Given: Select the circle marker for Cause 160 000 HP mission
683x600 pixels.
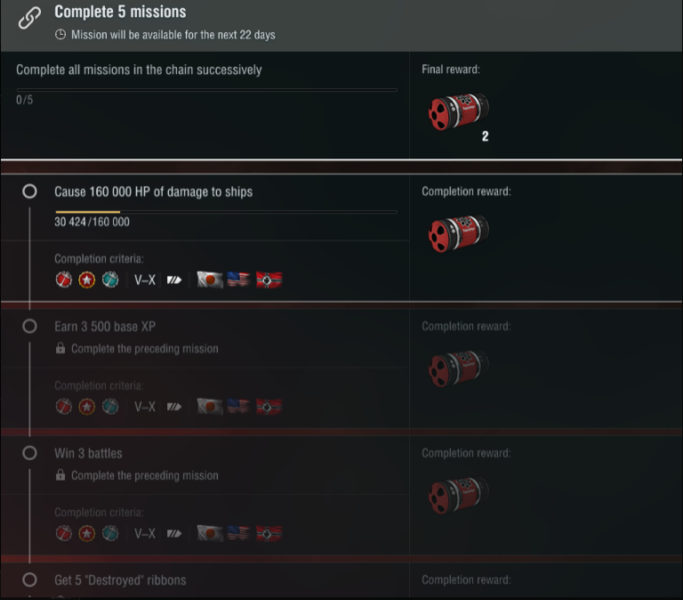Looking at the screenshot, I should [x=30, y=191].
